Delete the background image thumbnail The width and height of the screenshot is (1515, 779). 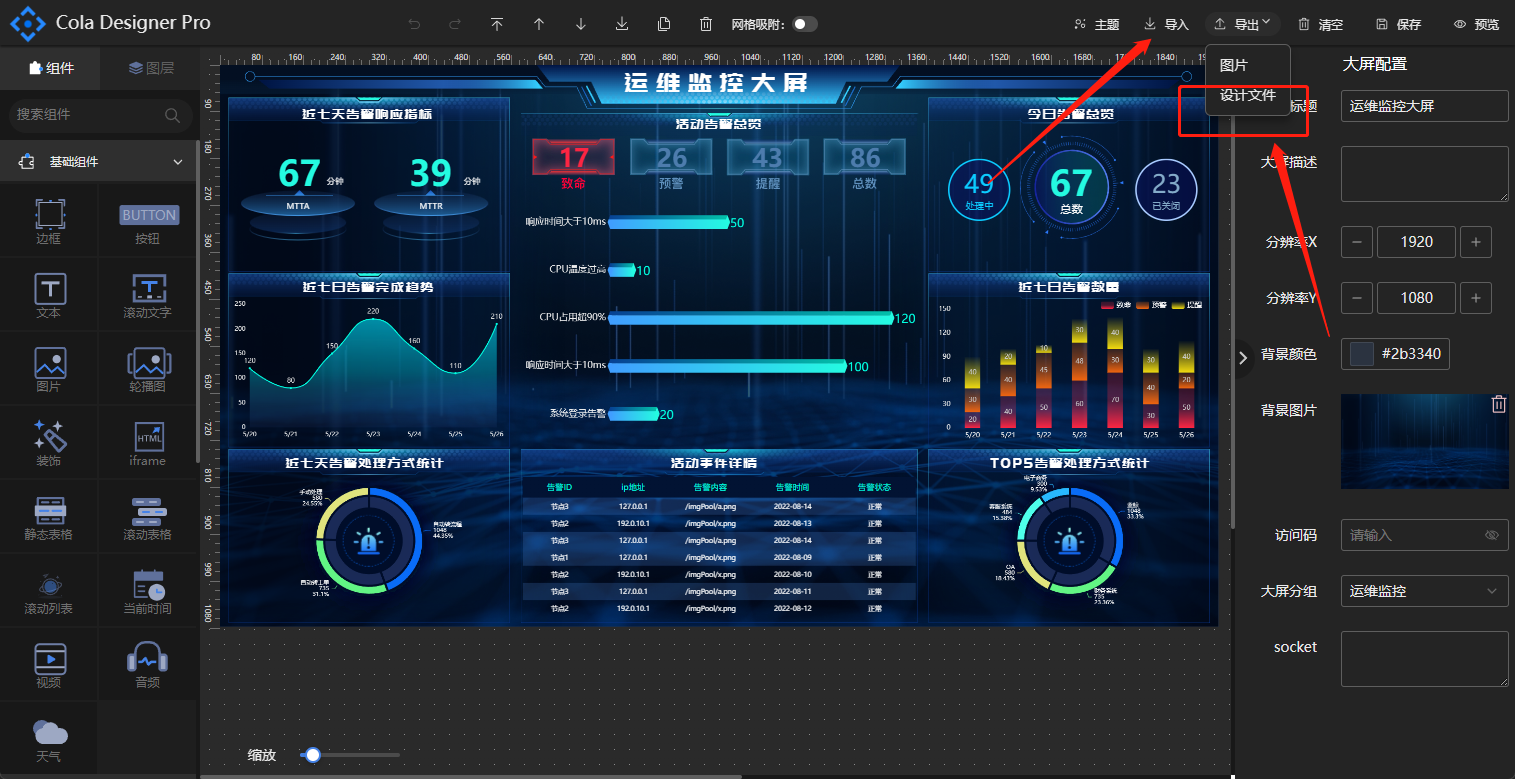1498,404
